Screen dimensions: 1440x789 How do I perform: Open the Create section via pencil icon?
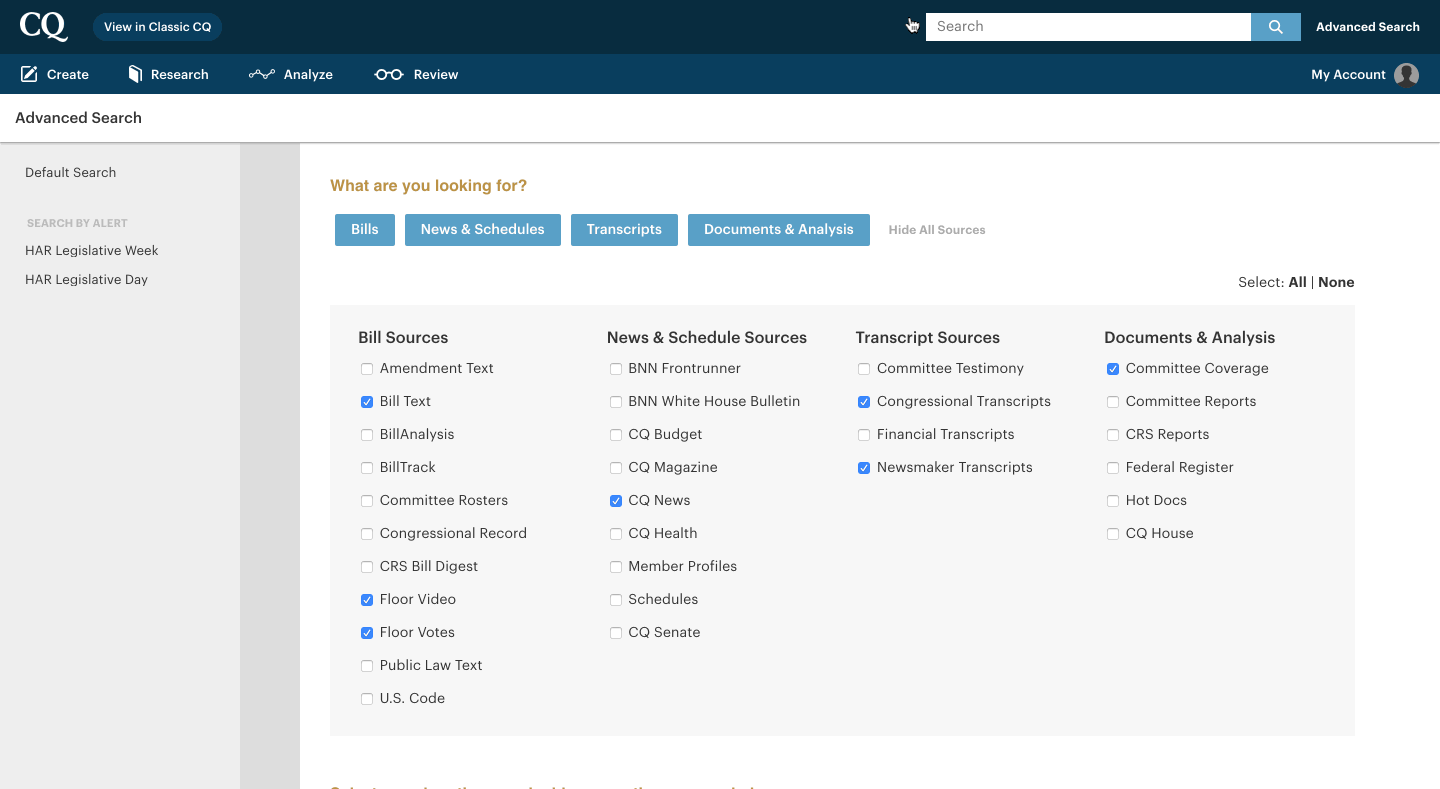coord(26,74)
